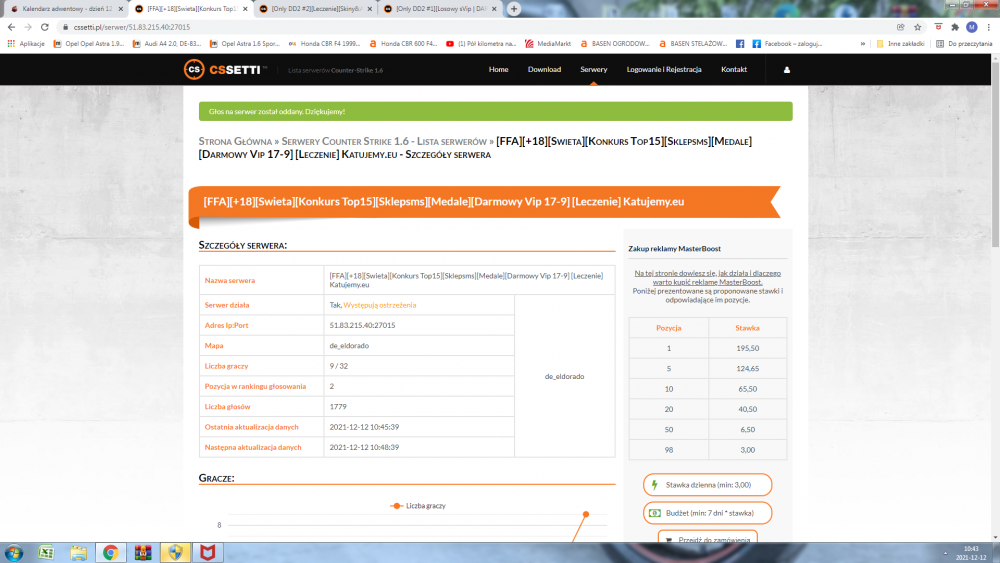This screenshot has height=563, width=1000.
Task: Open Serwery in site navigation
Action: (593, 69)
